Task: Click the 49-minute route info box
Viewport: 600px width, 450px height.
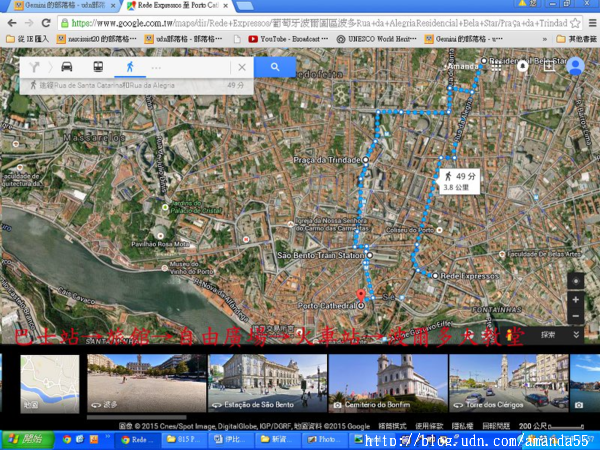Action: [459, 181]
